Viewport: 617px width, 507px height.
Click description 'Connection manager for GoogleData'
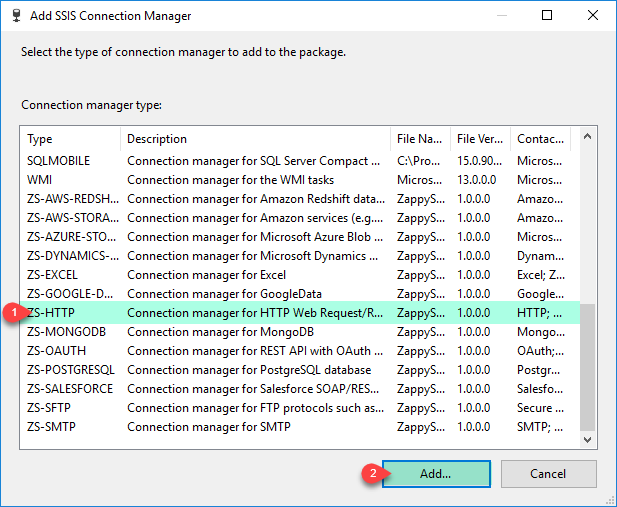click(x=224, y=294)
